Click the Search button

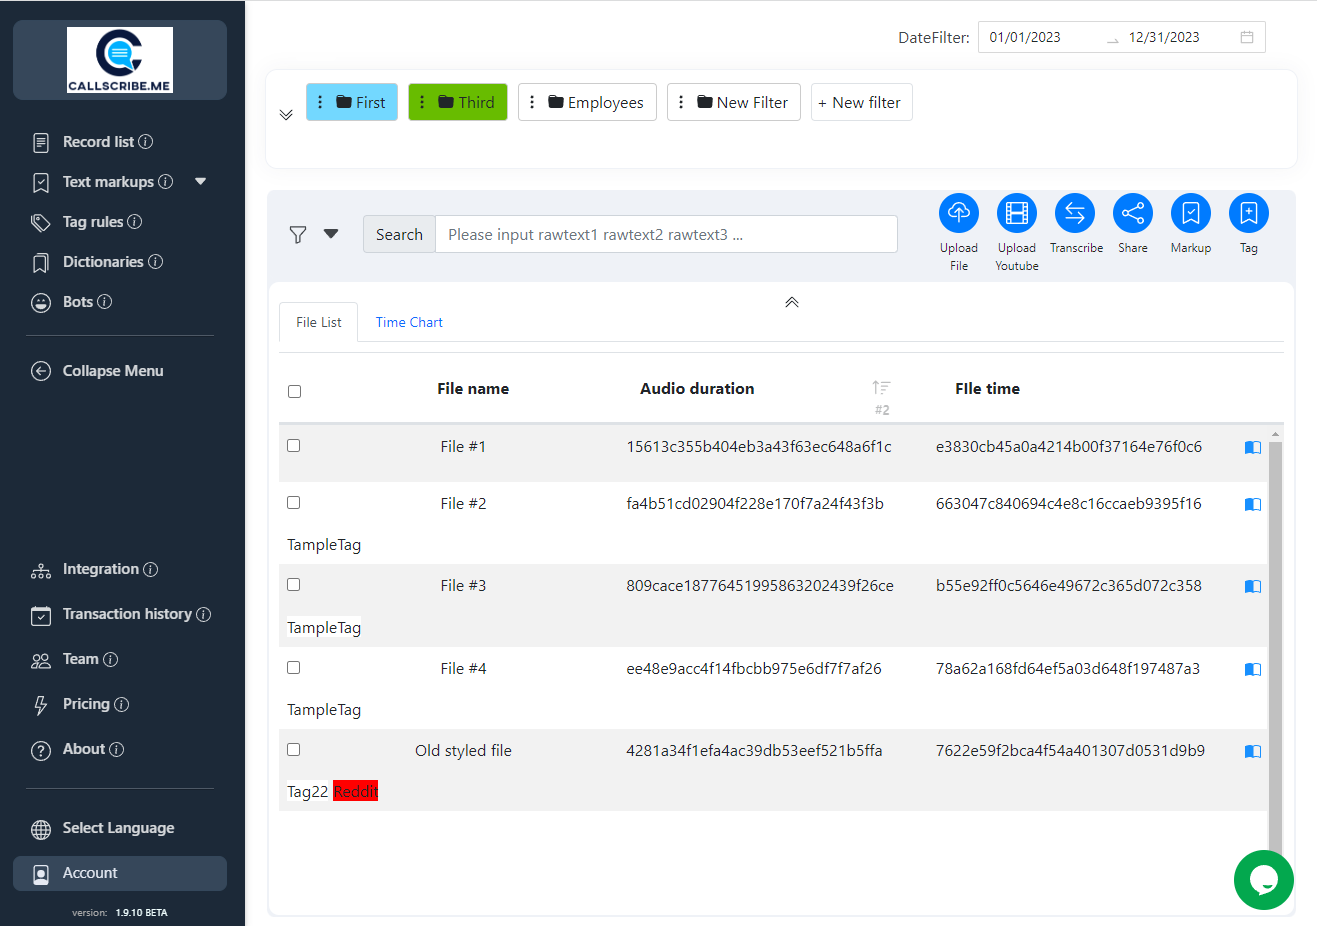tap(399, 234)
